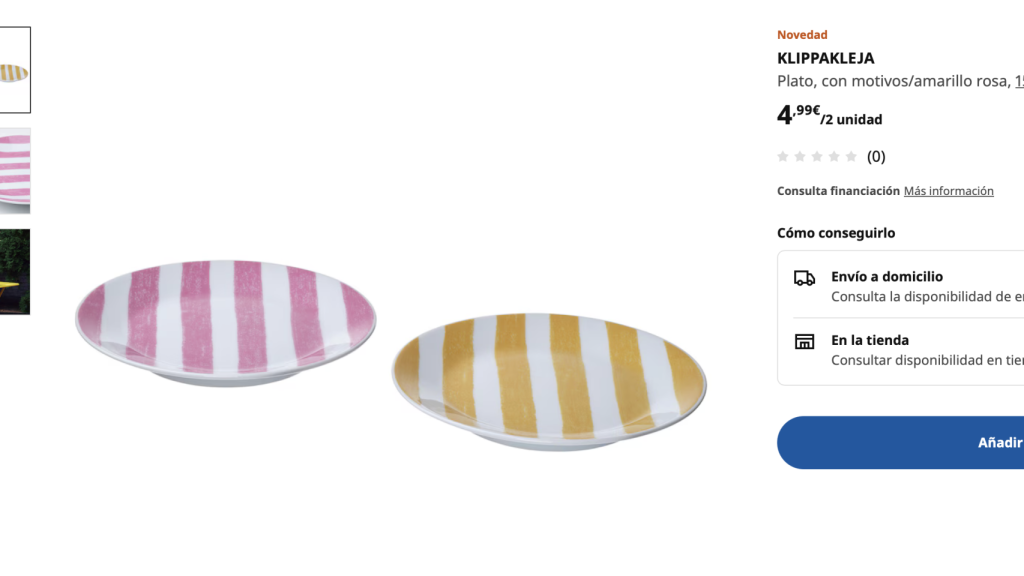Click the Novedad label
This screenshot has width=1024, height=576.
(802, 34)
